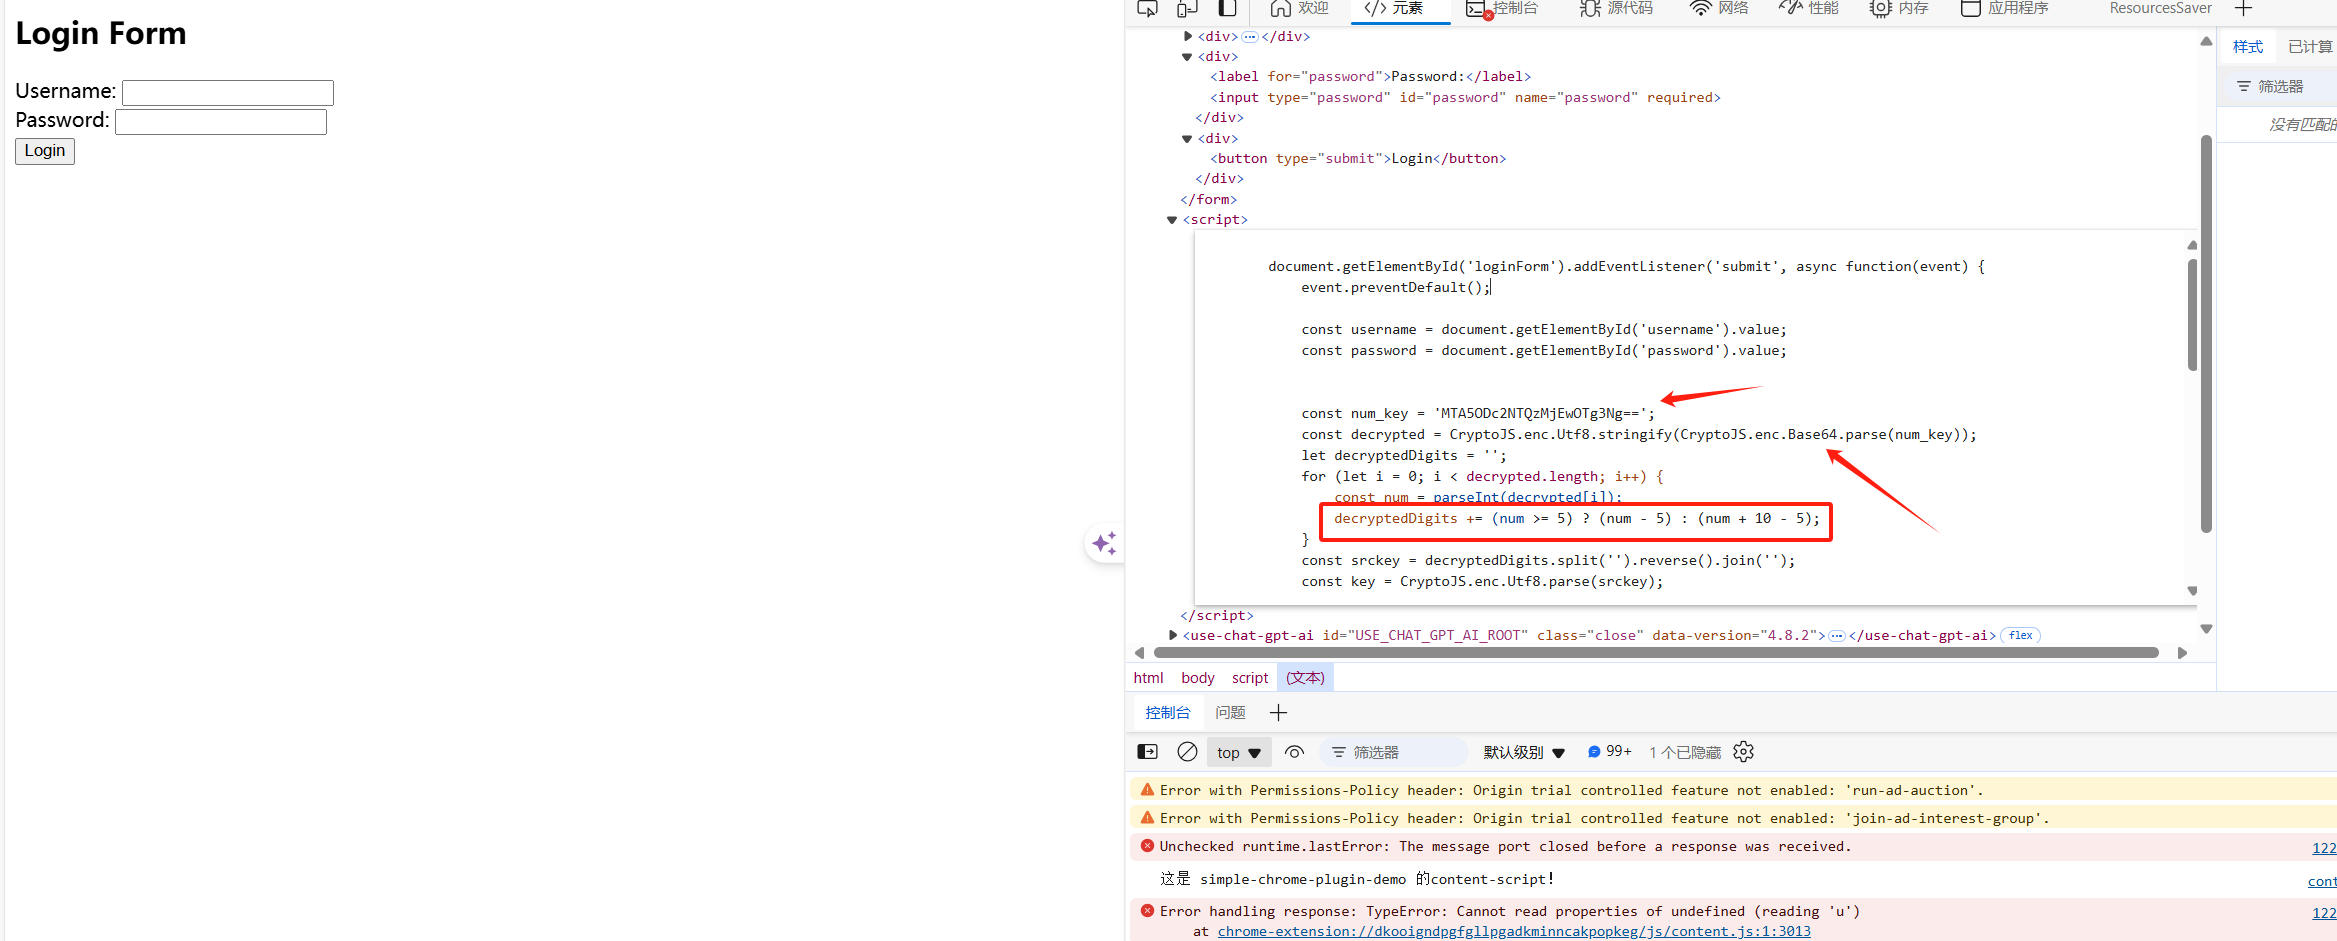Click the Username input field
Image resolution: width=2337 pixels, height=941 pixels.
click(228, 93)
